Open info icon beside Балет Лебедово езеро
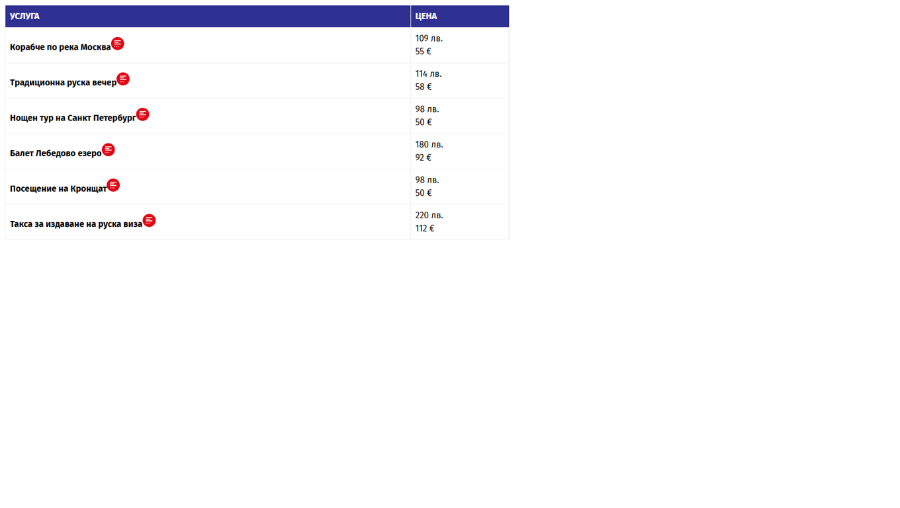Screen dimensions: 900x508 click(108, 150)
